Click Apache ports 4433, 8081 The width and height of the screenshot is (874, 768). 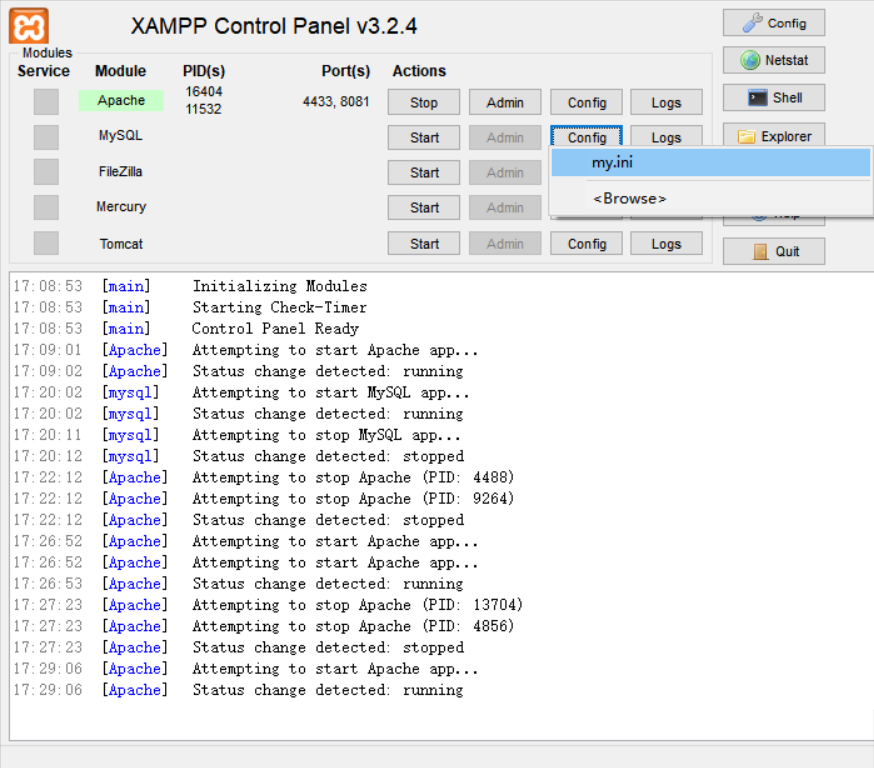click(336, 101)
